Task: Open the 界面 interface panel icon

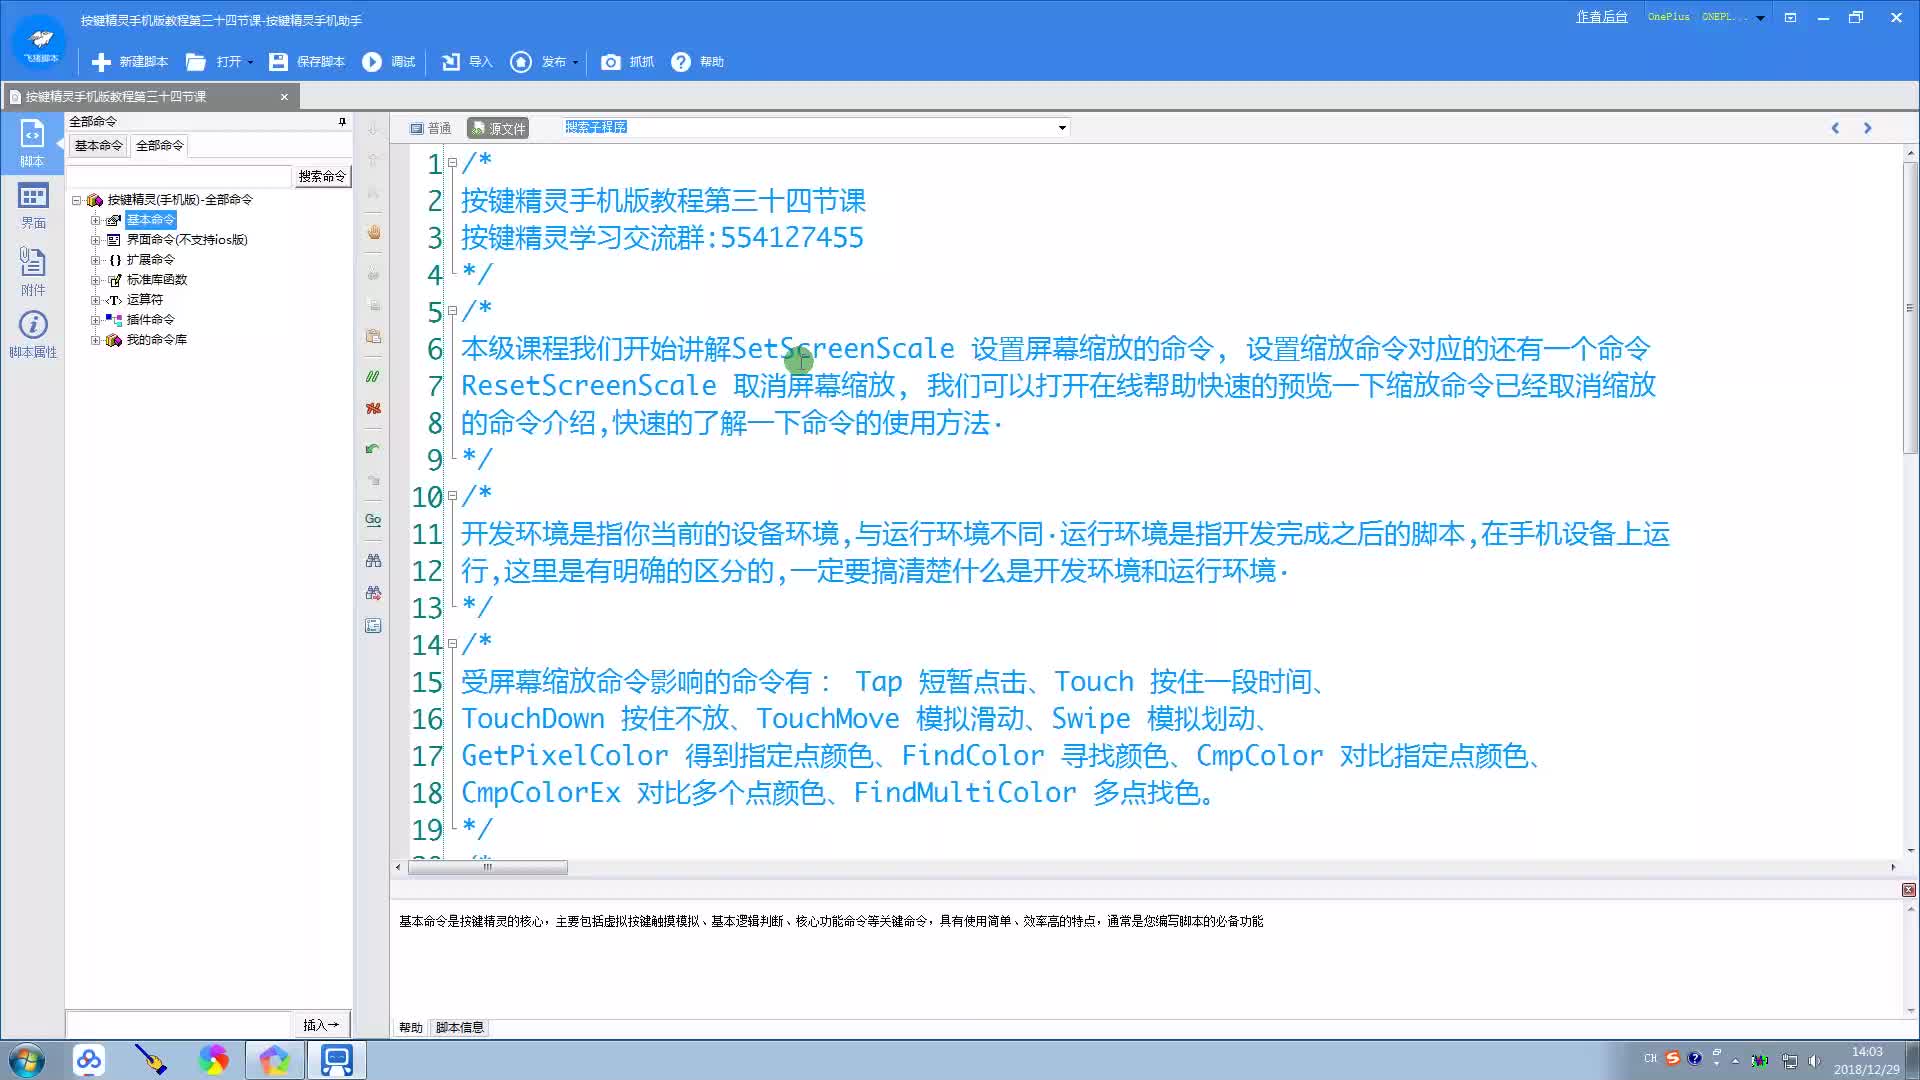Action: pyautogui.click(x=33, y=196)
